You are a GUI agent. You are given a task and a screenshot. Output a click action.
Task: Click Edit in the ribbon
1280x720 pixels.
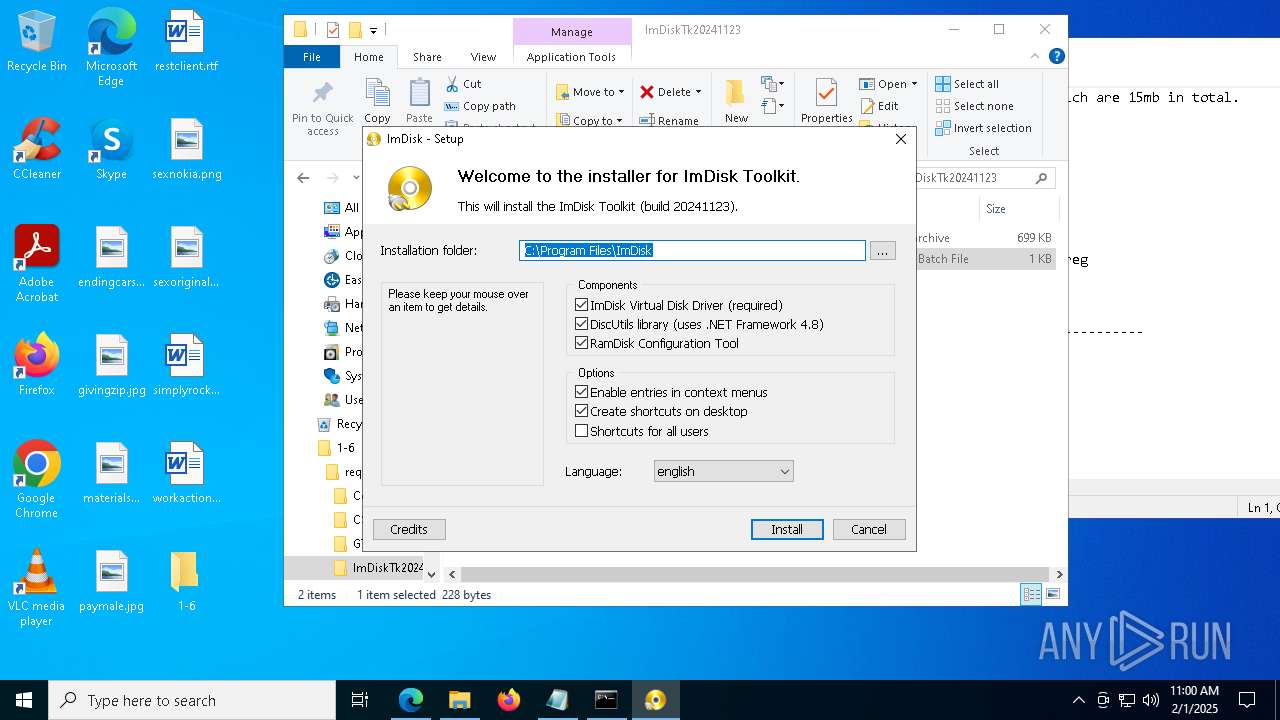879,106
